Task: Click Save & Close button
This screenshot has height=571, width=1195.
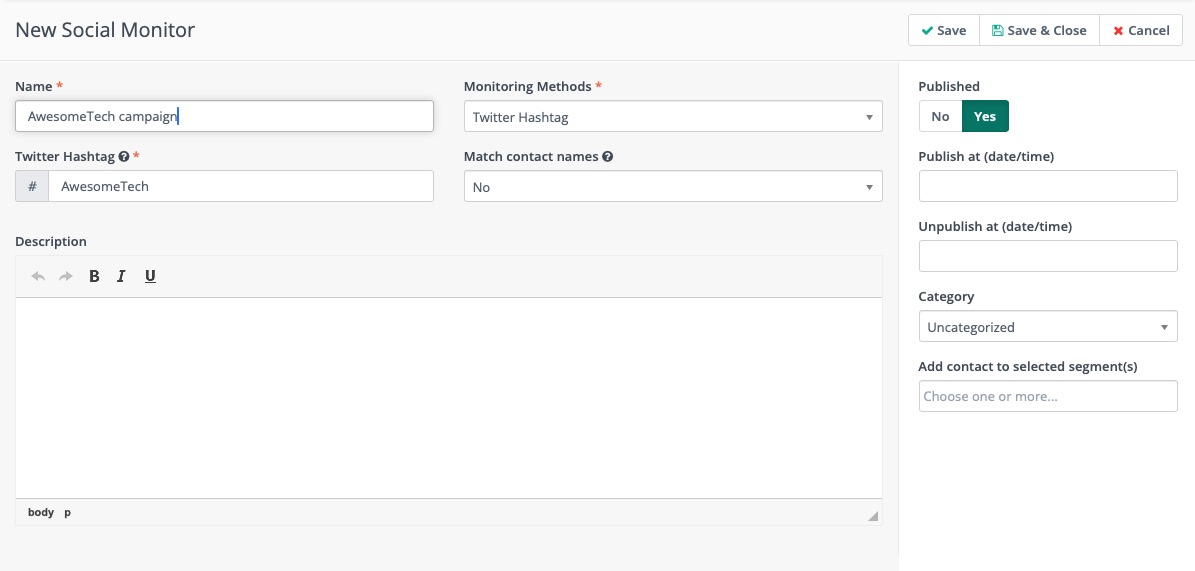Action: click(1039, 30)
